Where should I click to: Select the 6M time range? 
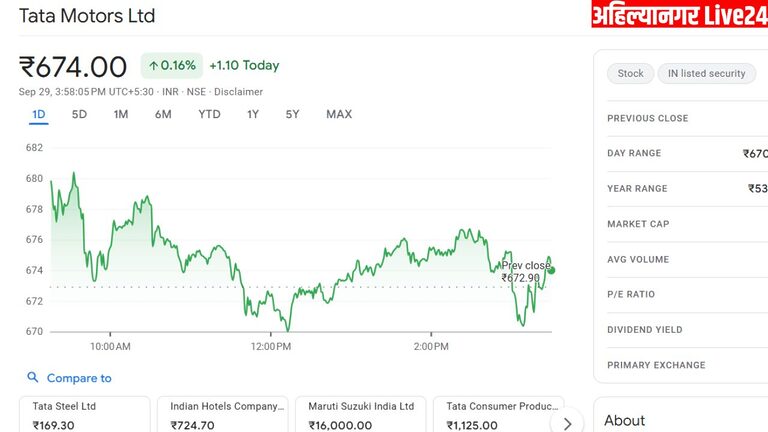pos(163,114)
